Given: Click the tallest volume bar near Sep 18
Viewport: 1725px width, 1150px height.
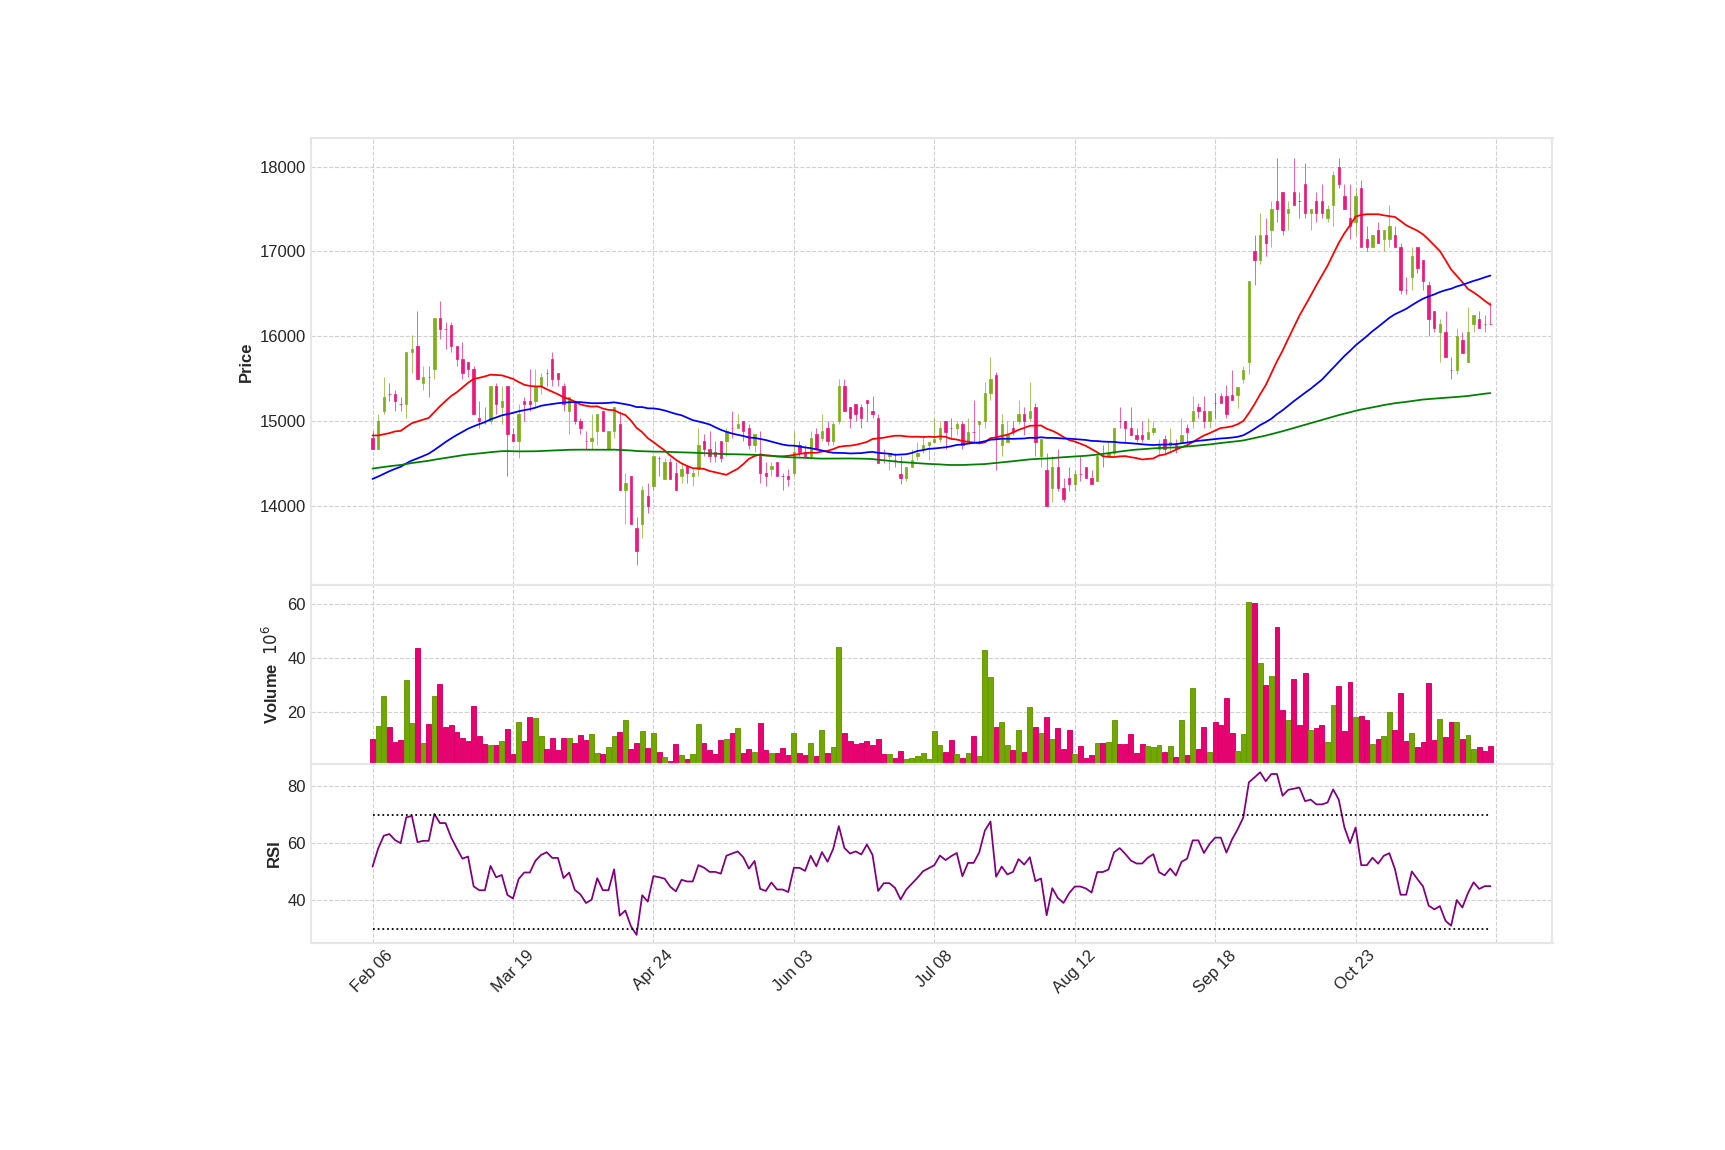Looking at the screenshot, I should coord(1249,682).
